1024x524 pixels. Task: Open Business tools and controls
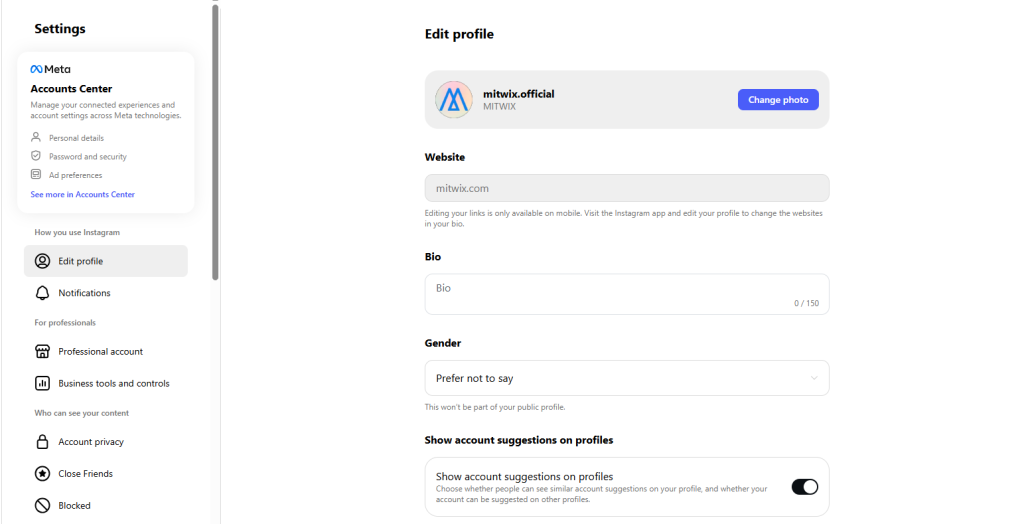tap(114, 383)
